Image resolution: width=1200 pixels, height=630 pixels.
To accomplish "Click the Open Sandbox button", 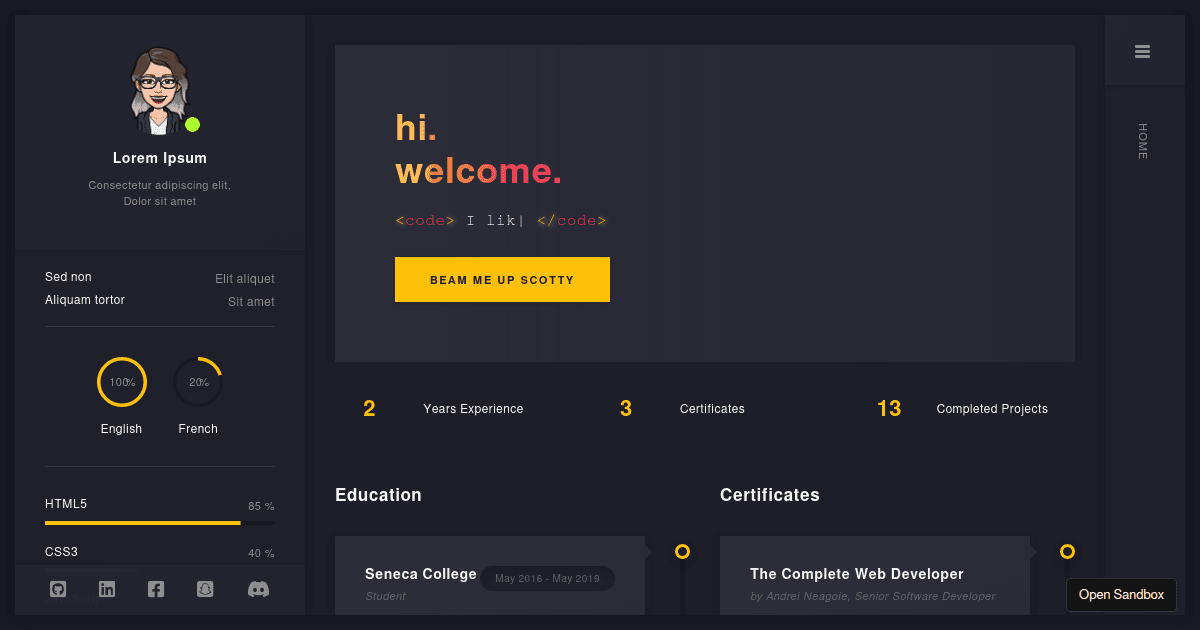I will (1121, 594).
